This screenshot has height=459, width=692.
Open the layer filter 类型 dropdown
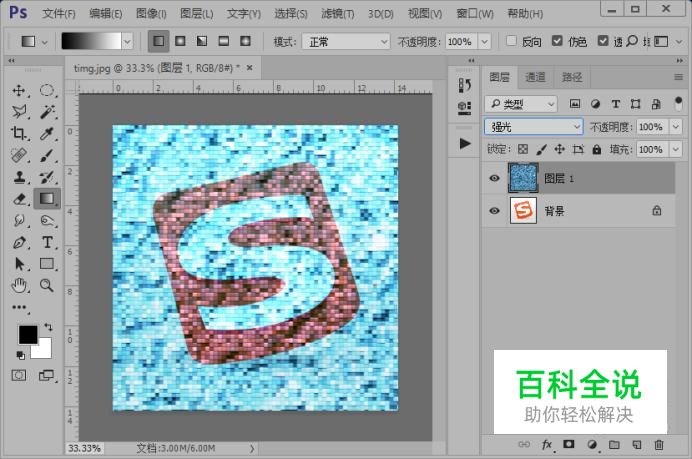tap(521, 104)
